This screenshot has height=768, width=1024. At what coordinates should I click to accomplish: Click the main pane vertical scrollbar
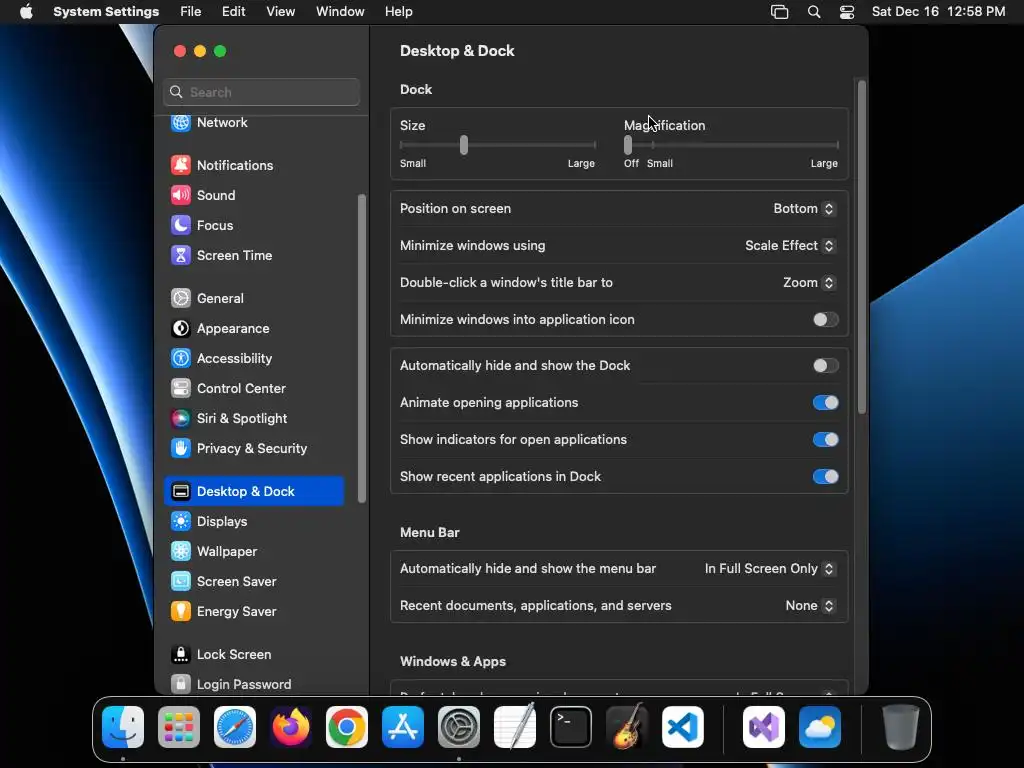862,247
